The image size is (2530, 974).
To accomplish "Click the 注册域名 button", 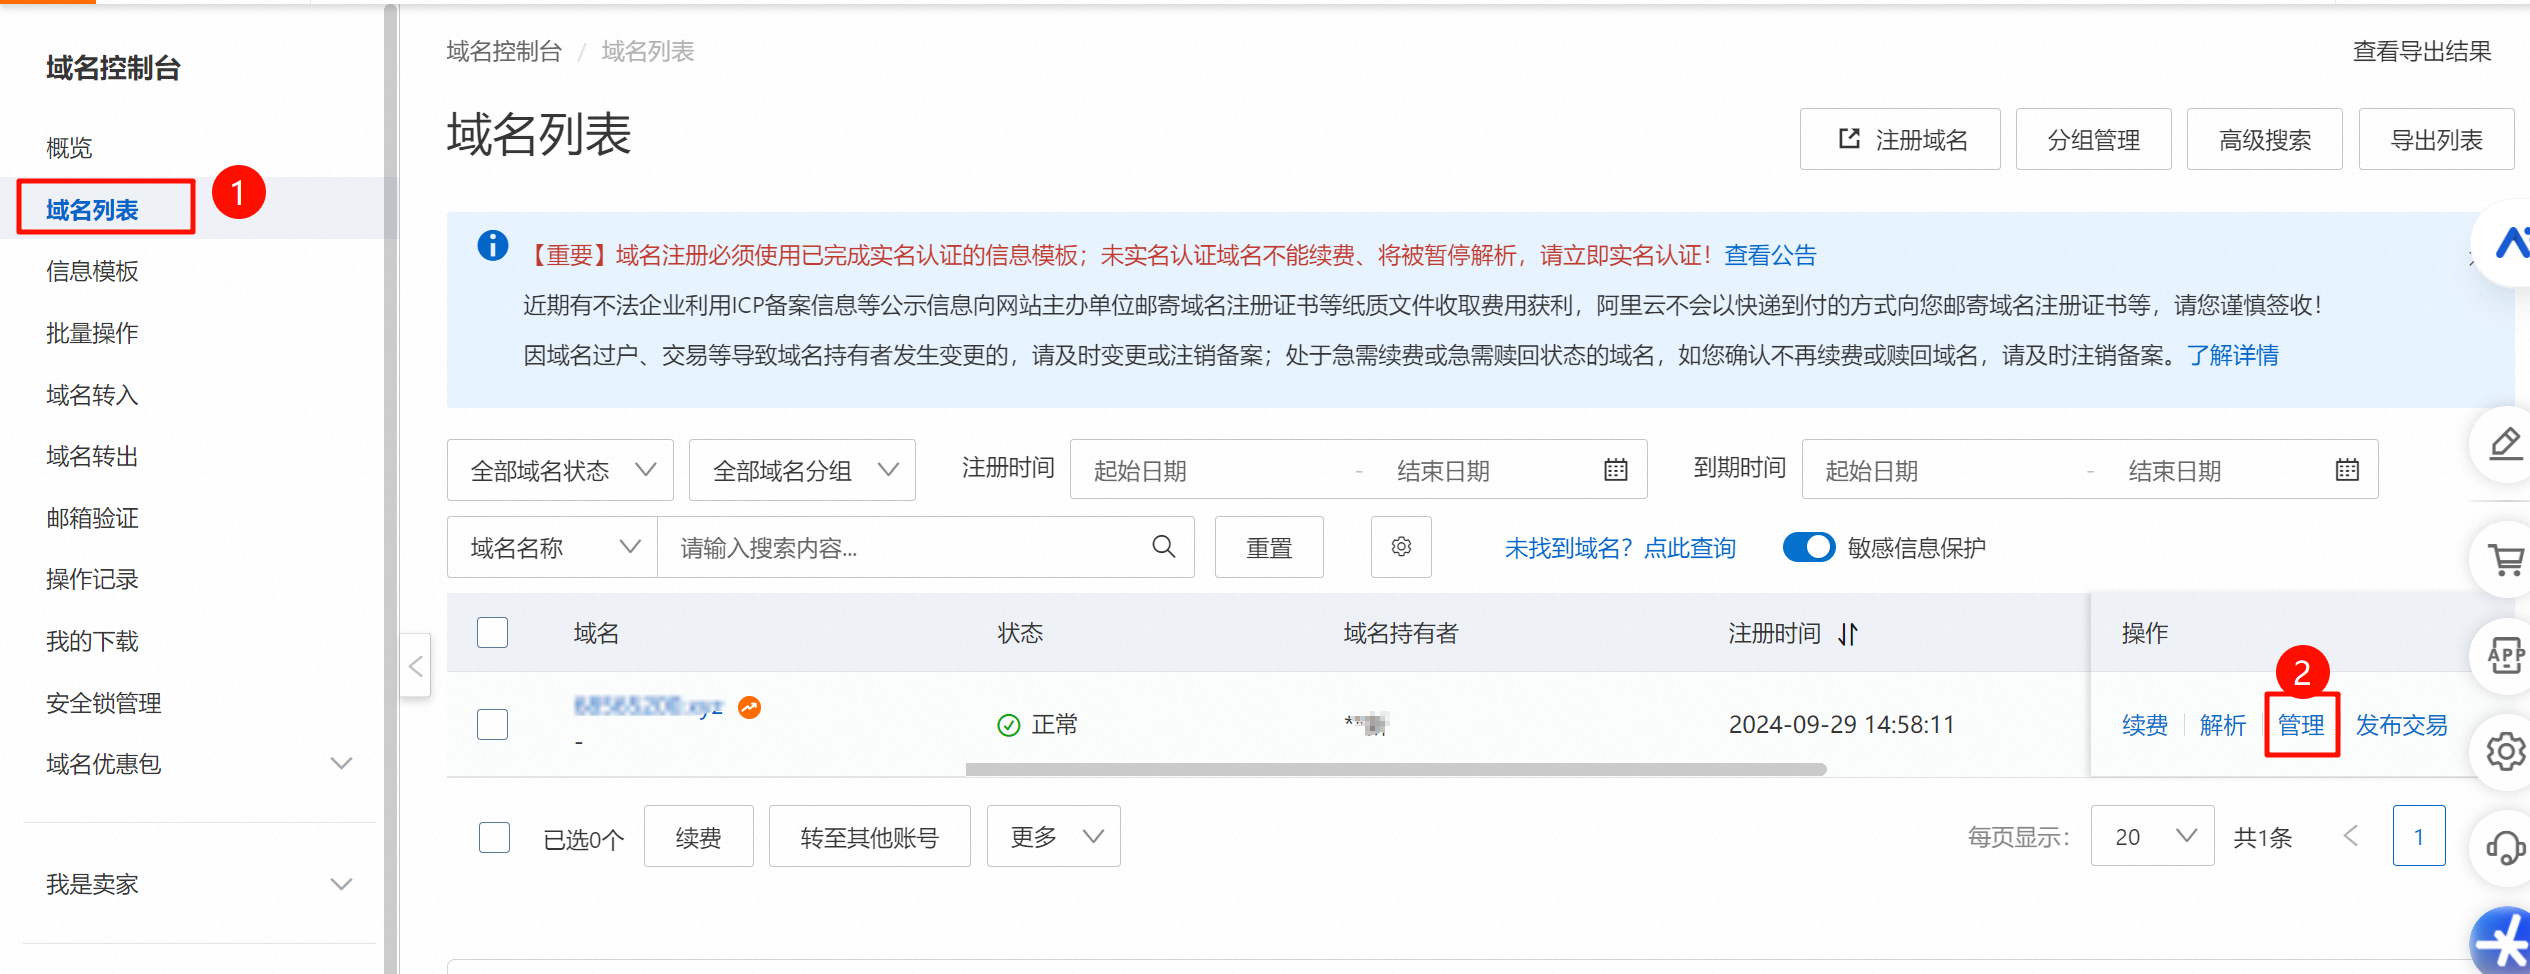I will [1899, 139].
